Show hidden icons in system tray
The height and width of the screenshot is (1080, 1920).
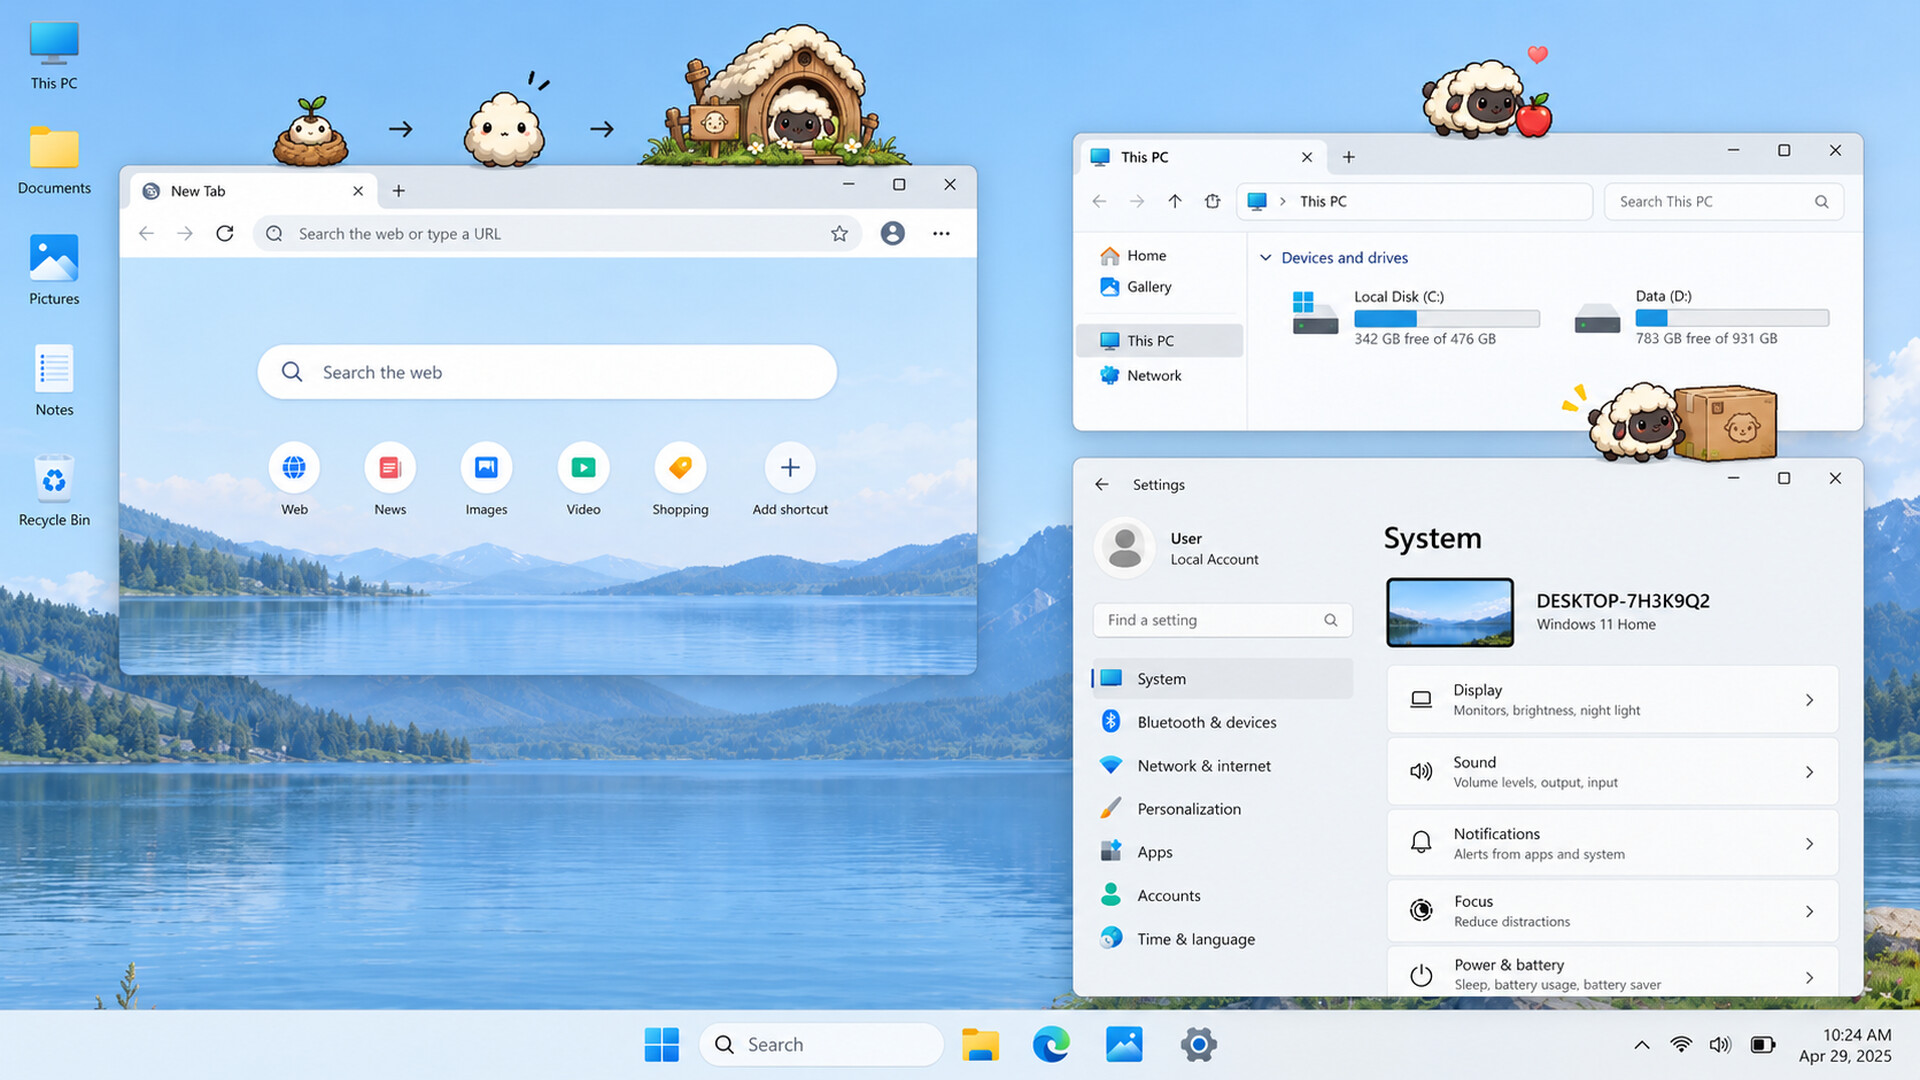[1641, 1044]
